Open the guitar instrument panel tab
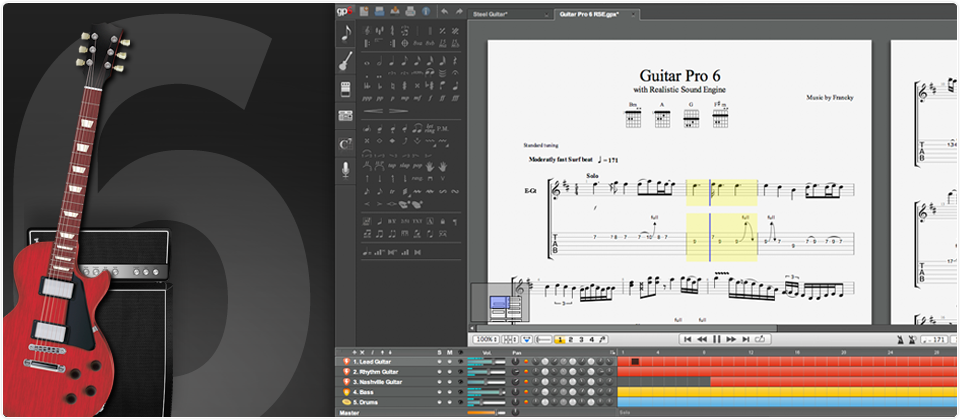 pyautogui.click(x=346, y=62)
